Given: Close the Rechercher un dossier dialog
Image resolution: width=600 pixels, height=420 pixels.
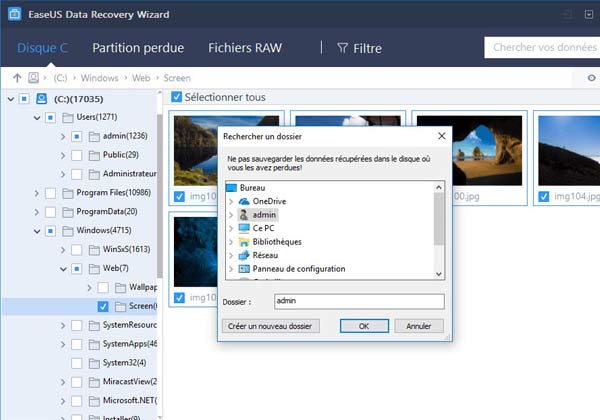Looking at the screenshot, I should point(442,136).
